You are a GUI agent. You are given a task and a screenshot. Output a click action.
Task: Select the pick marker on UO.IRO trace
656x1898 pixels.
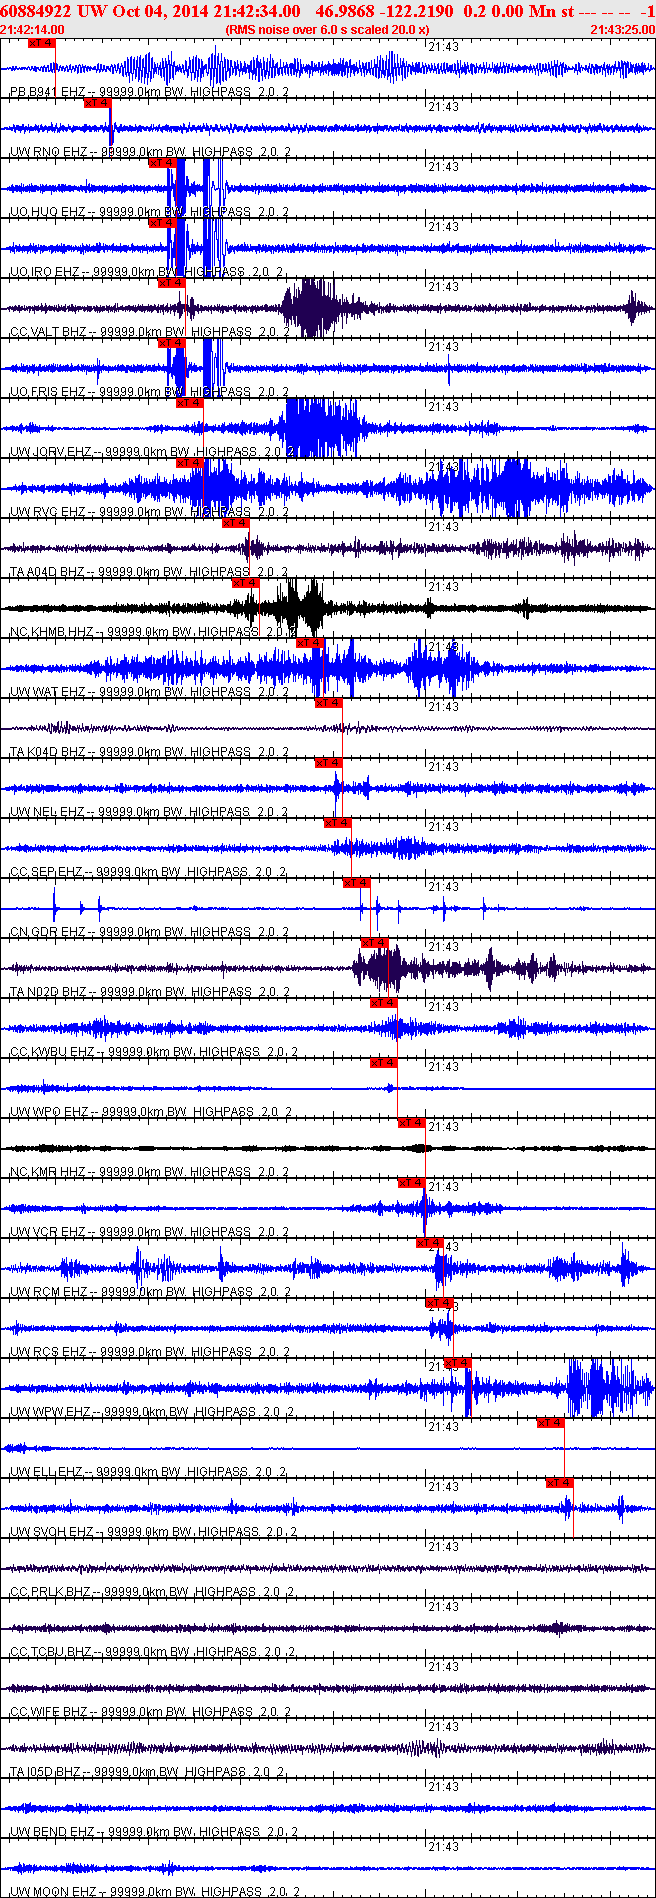click(x=163, y=223)
